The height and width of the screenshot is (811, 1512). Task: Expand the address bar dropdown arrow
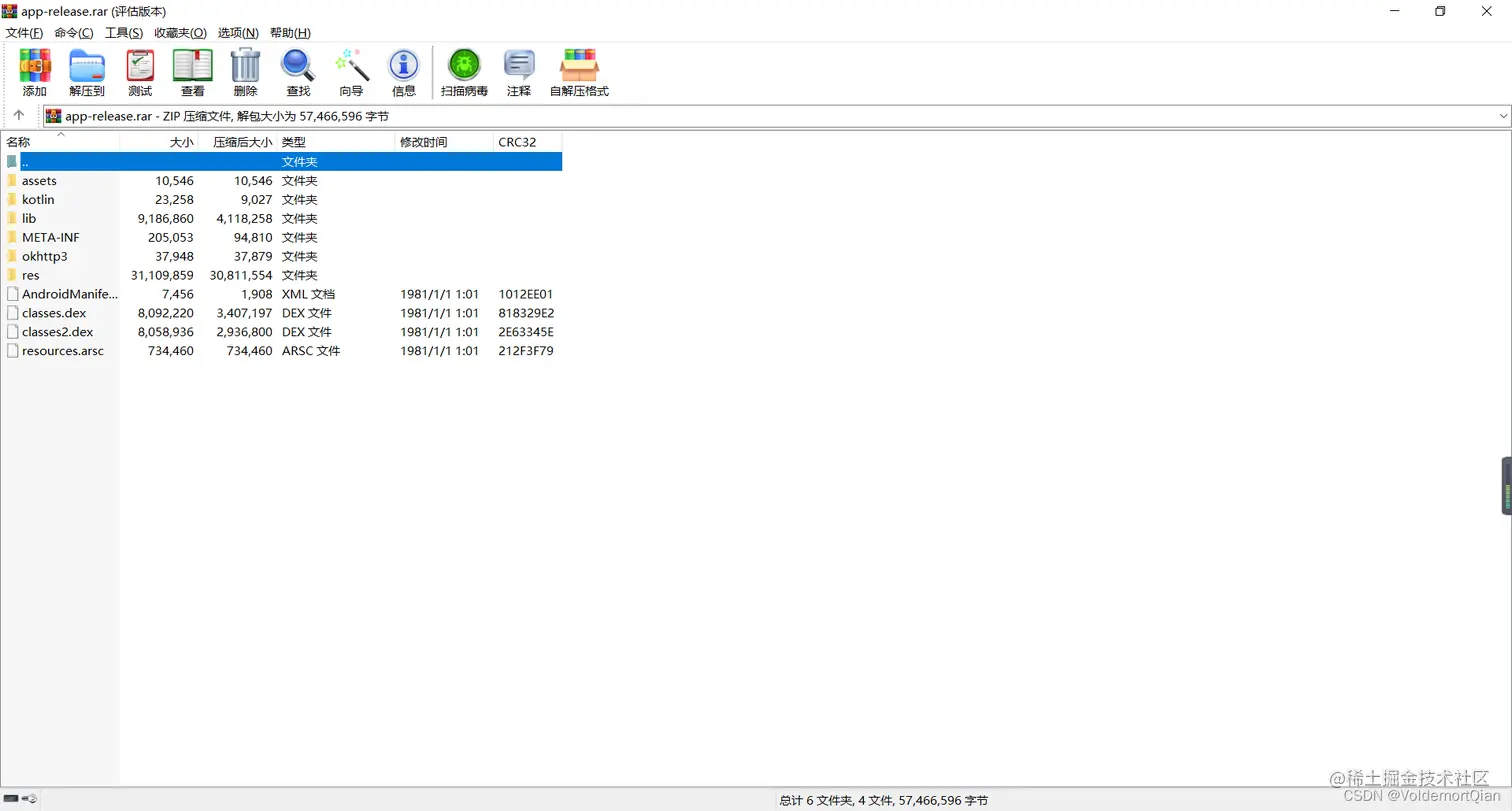[x=1503, y=117]
